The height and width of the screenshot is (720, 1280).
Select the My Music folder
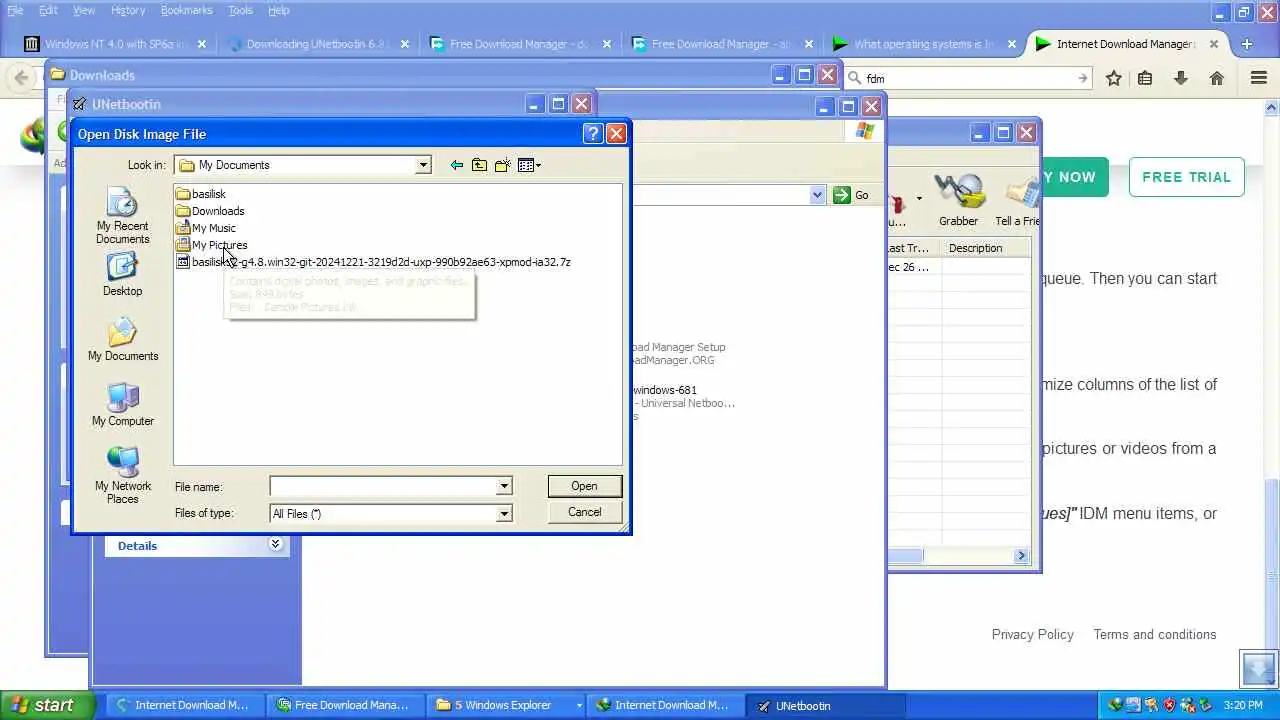point(206,228)
